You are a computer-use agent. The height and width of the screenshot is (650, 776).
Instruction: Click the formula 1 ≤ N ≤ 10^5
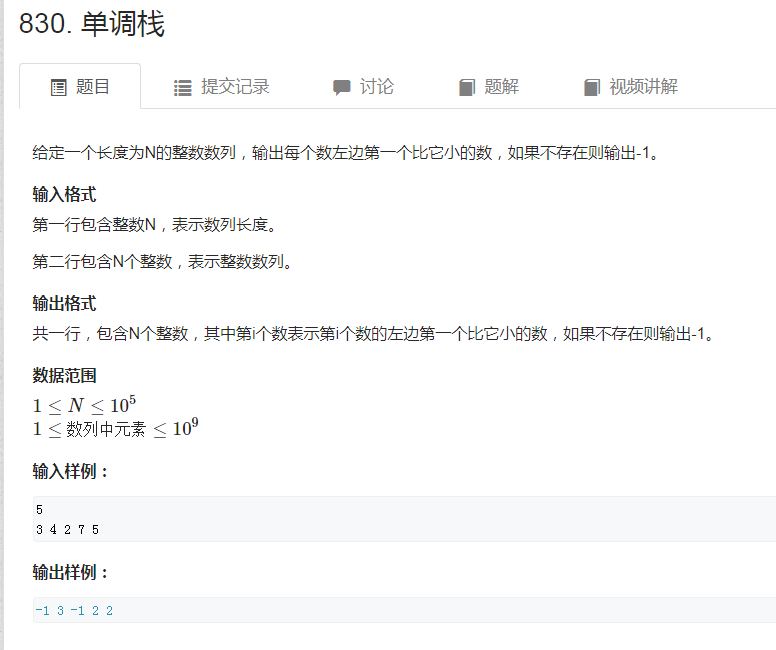tap(84, 405)
